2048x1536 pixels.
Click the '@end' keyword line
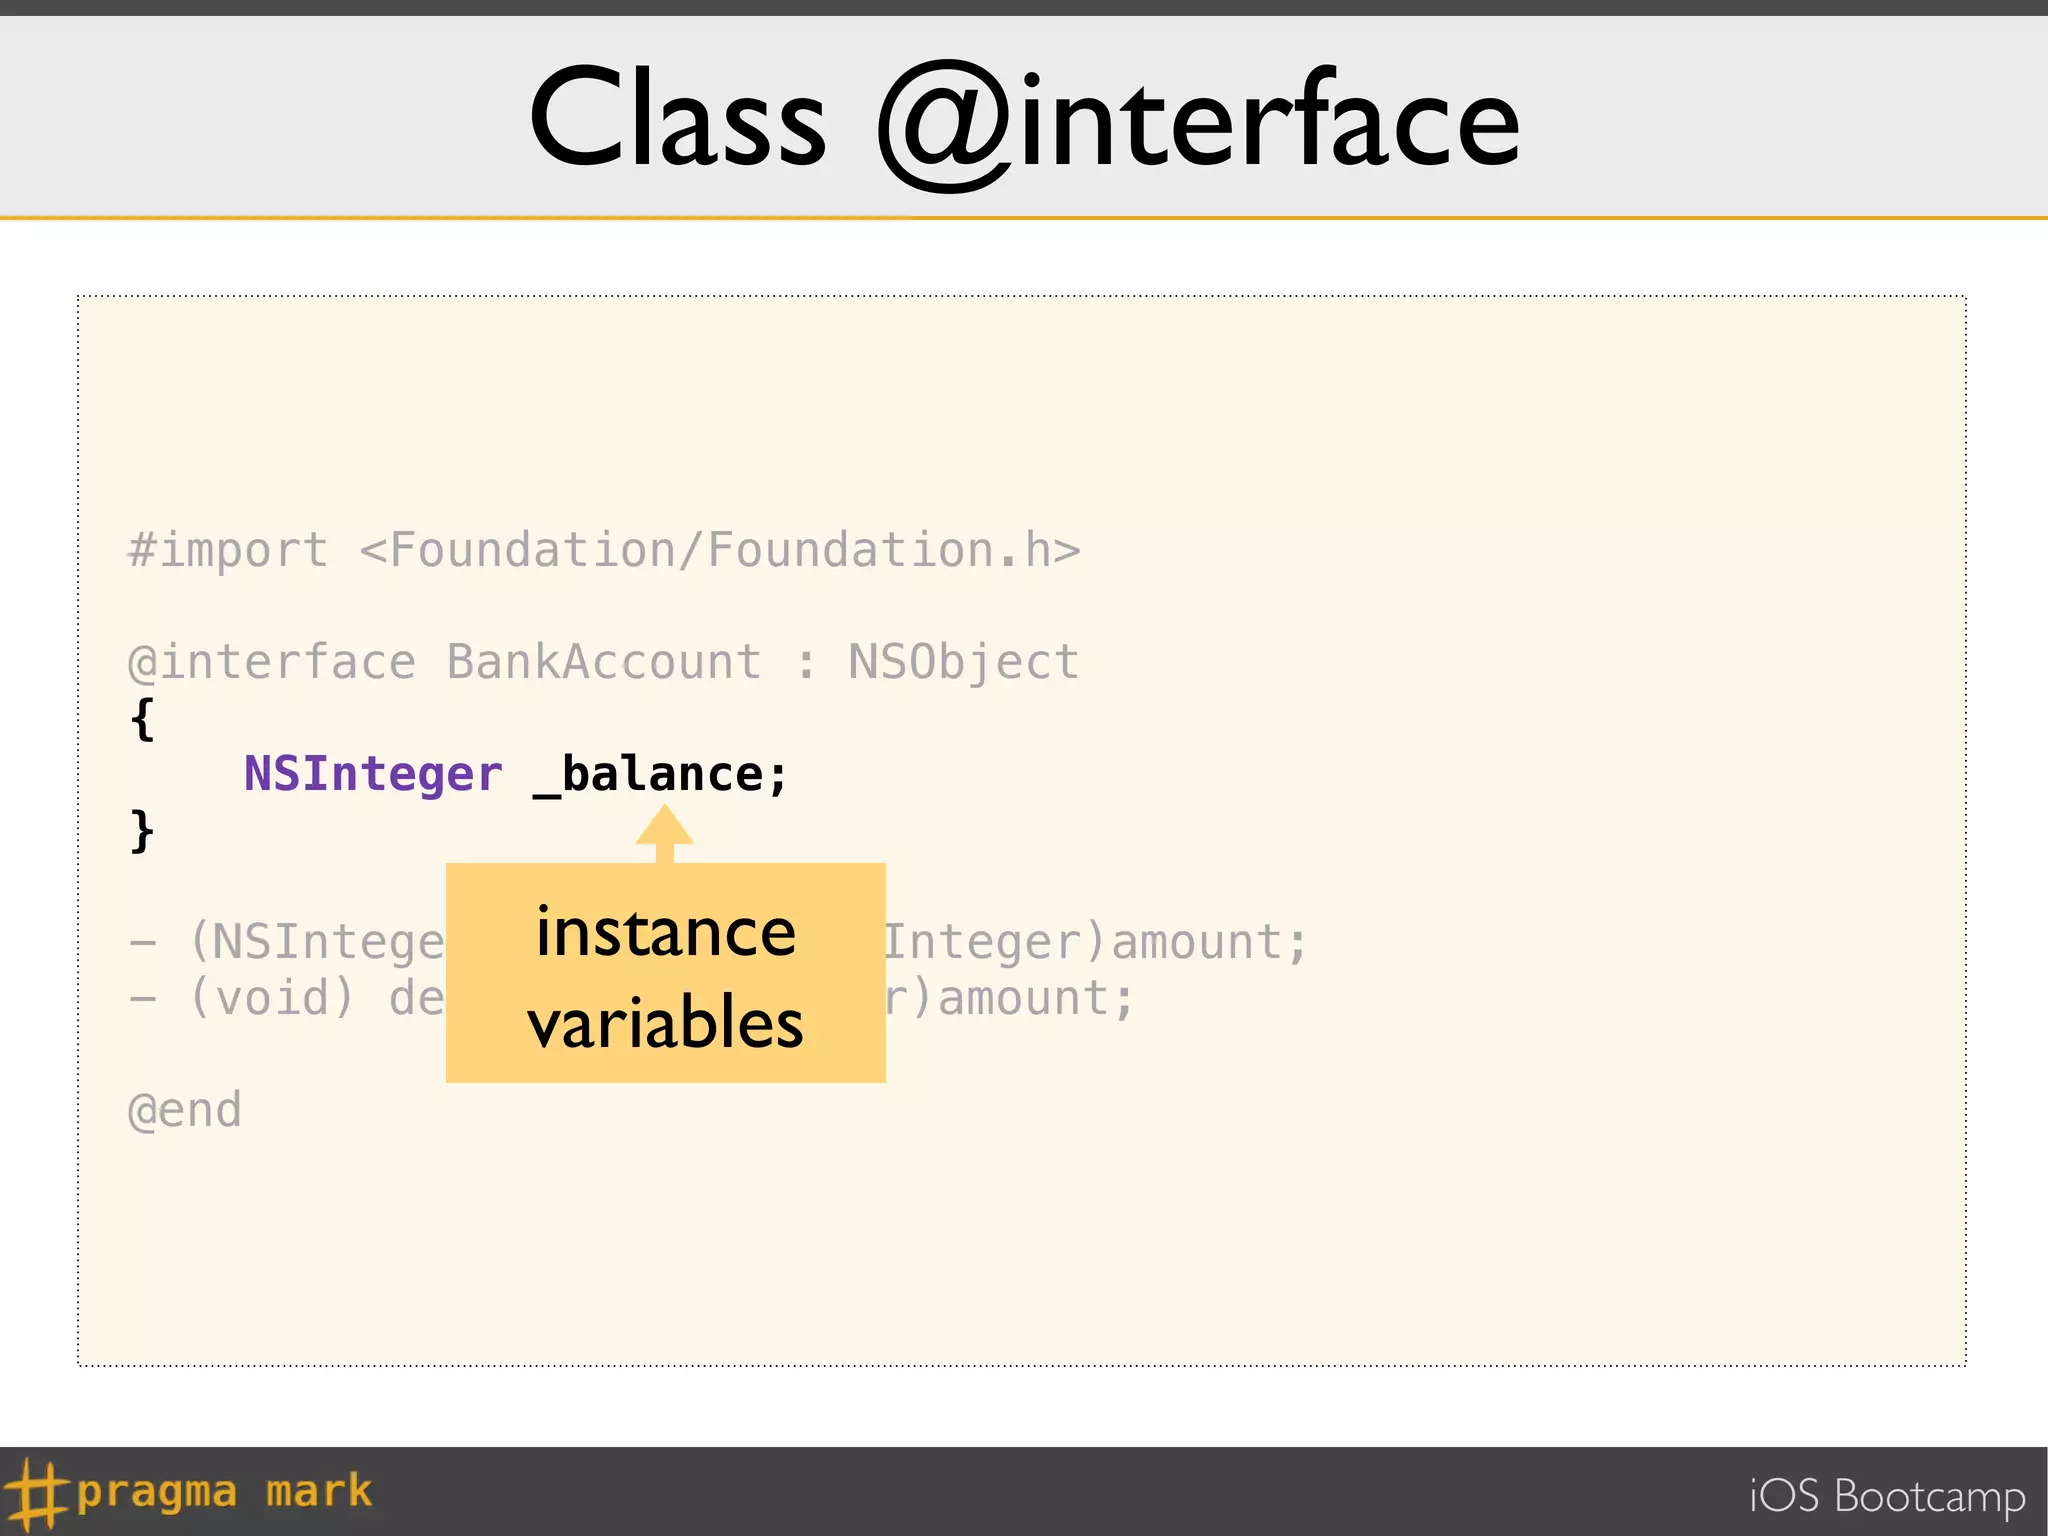(185, 1111)
